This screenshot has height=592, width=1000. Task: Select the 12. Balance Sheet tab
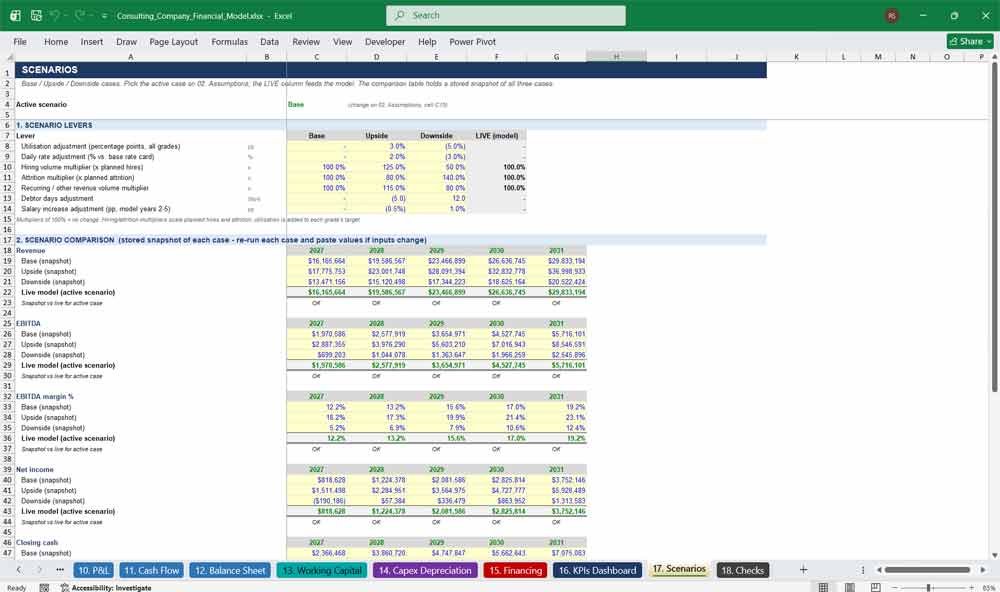[x=230, y=570]
